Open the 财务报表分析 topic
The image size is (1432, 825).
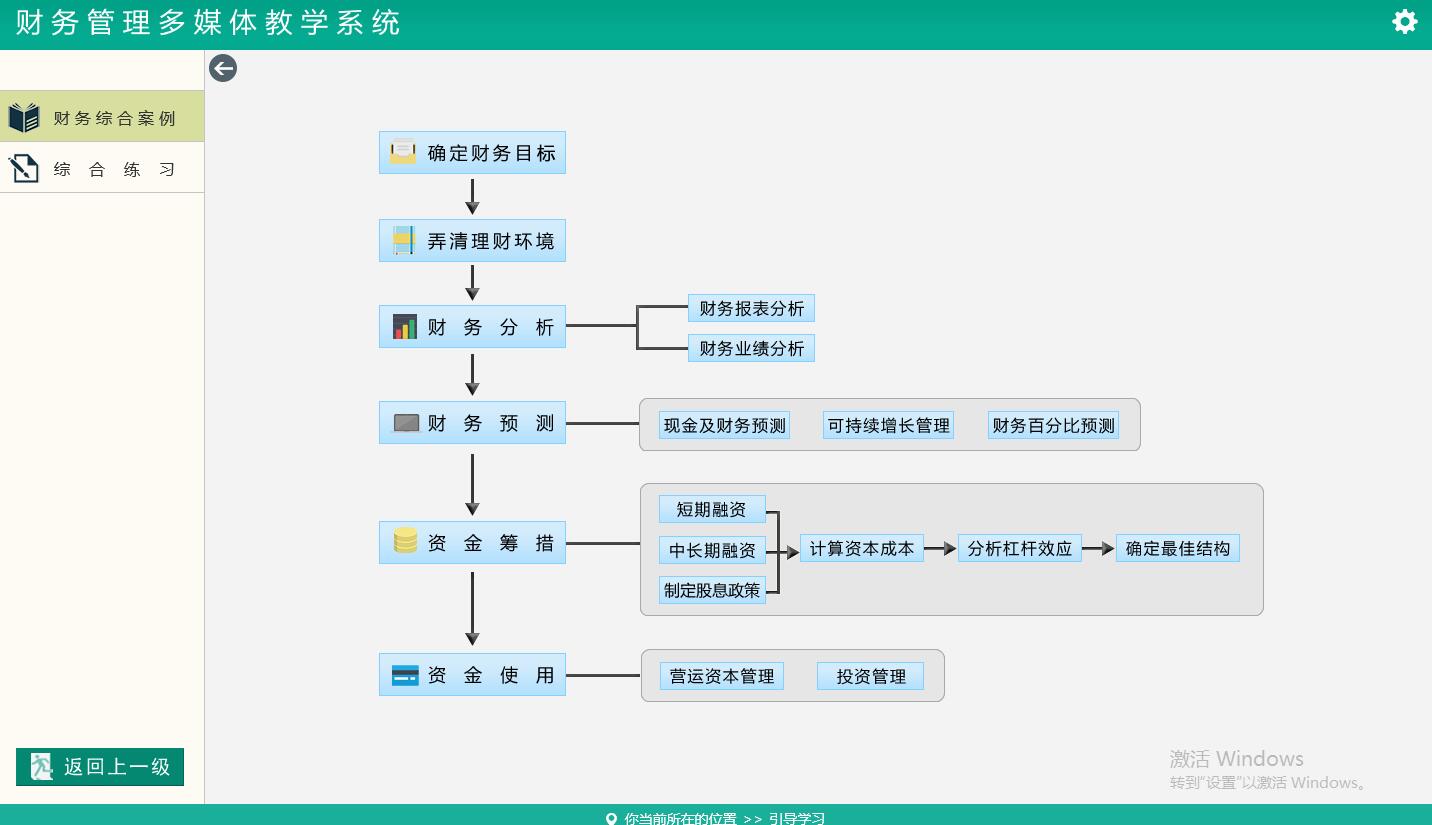751,309
